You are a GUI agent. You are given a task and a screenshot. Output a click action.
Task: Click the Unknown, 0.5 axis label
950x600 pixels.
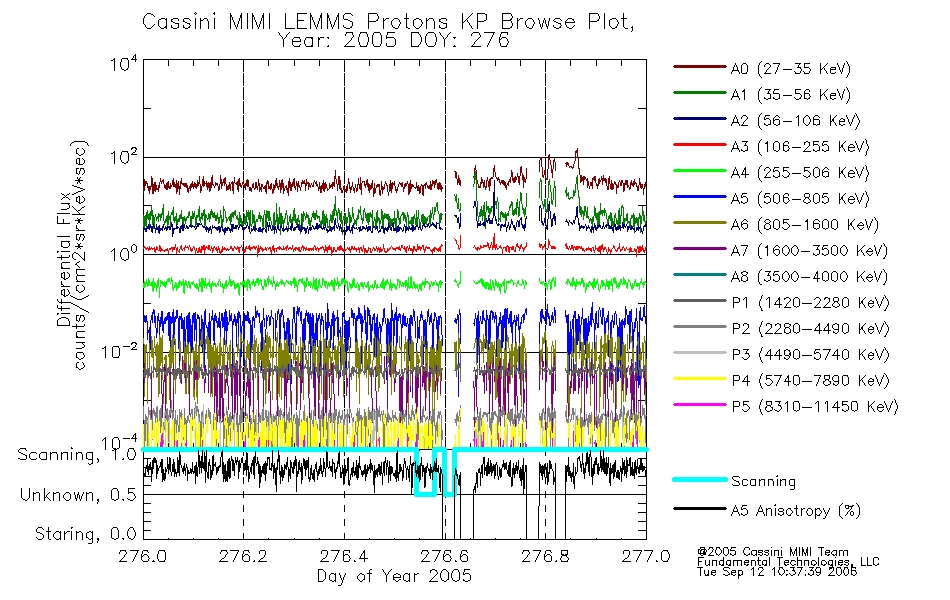[x=78, y=495]
